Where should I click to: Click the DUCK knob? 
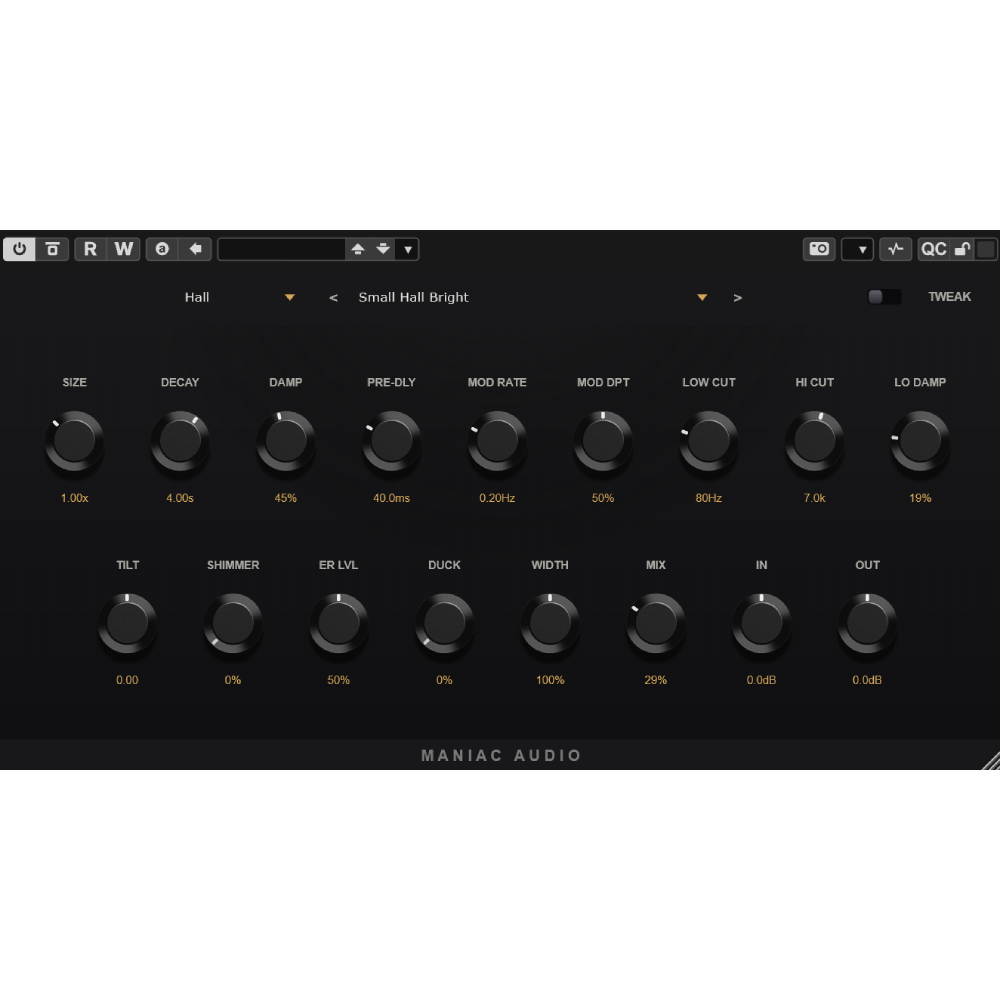pos(445,623)
